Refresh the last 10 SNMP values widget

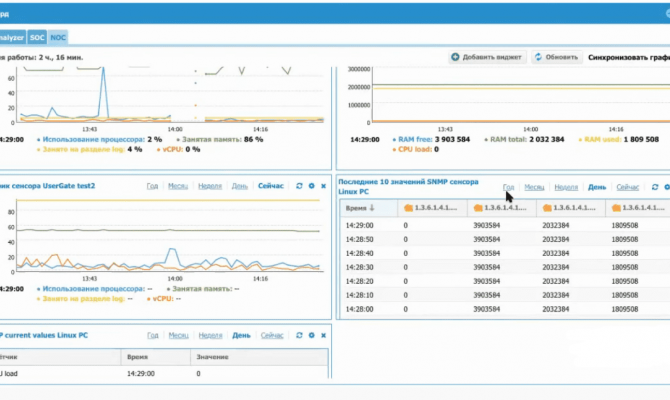pyautogui.click(x=654, y=187)
